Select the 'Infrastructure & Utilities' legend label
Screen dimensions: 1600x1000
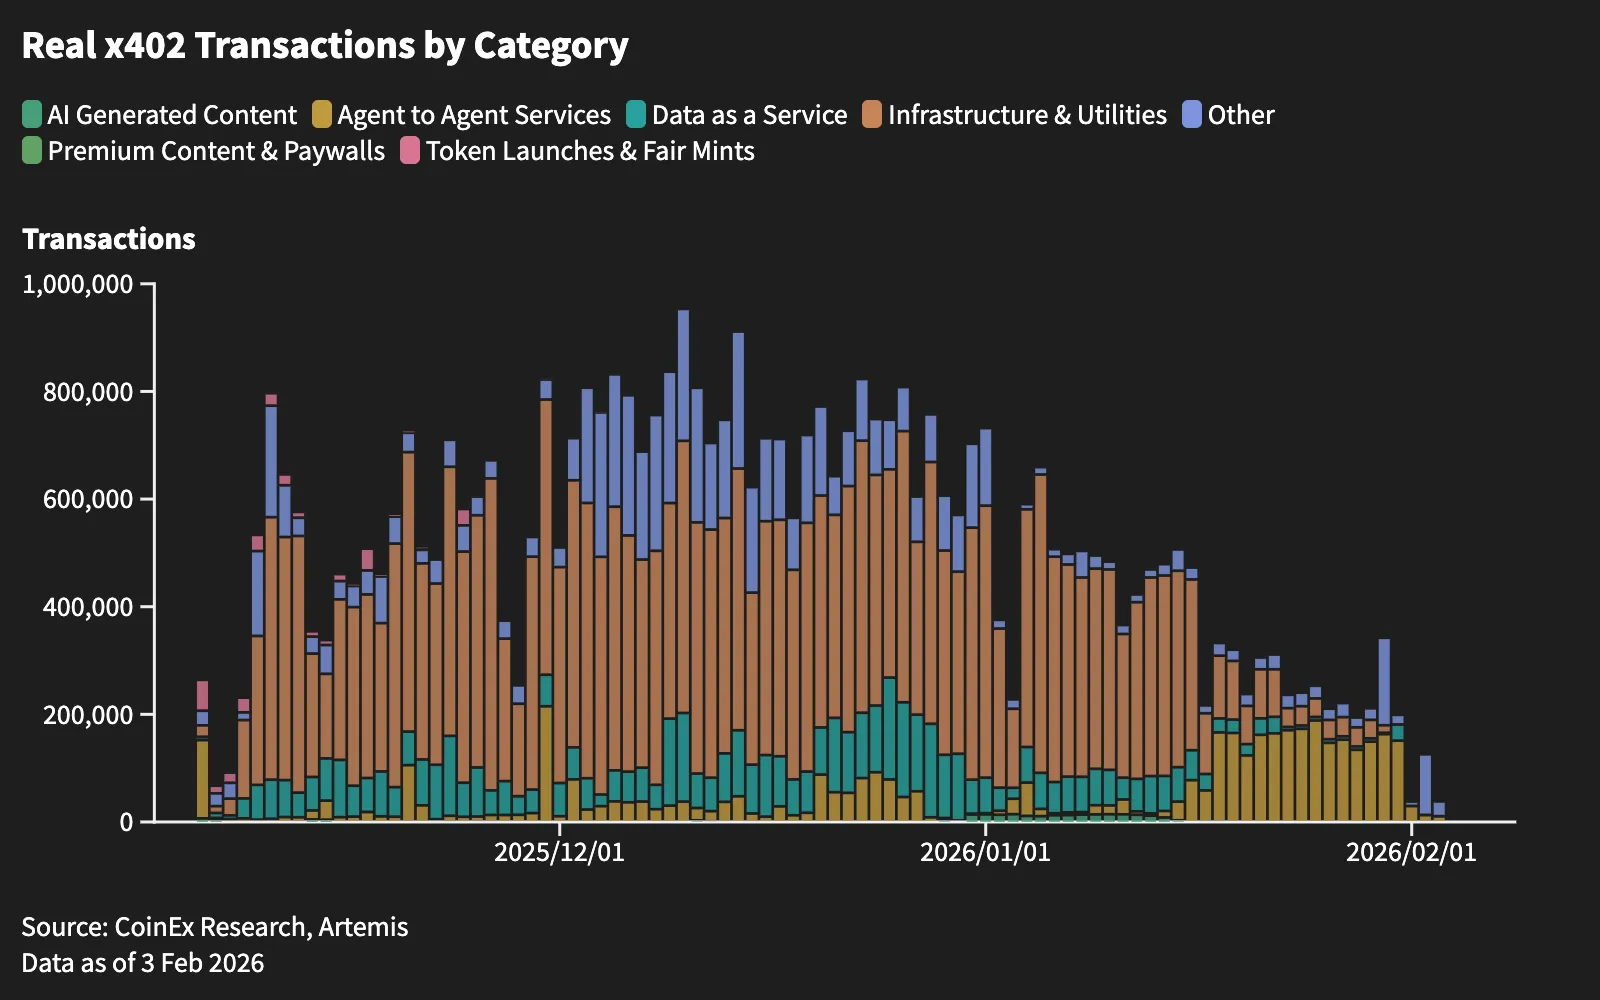pos(1027,115)
